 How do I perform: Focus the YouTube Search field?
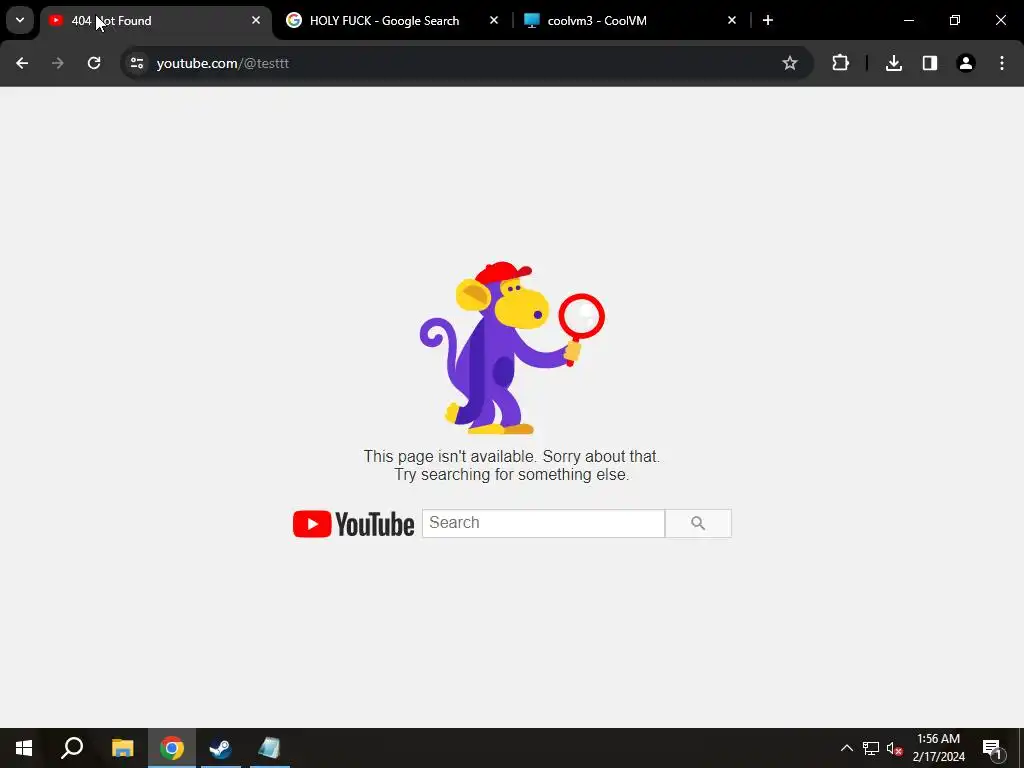pos(543,523)
